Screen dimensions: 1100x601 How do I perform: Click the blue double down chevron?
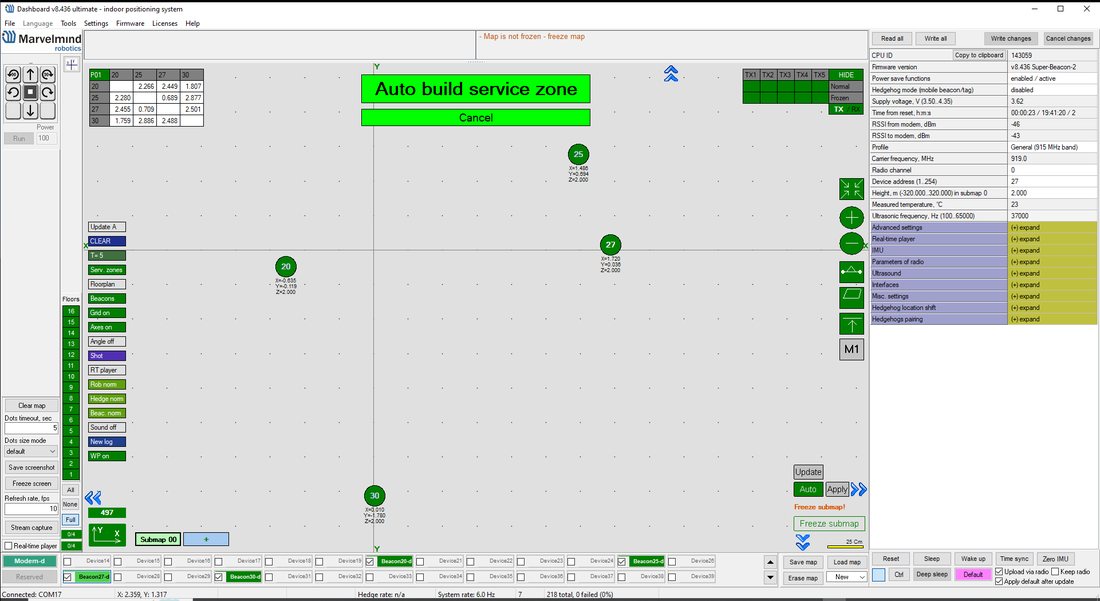coord(803,542)
